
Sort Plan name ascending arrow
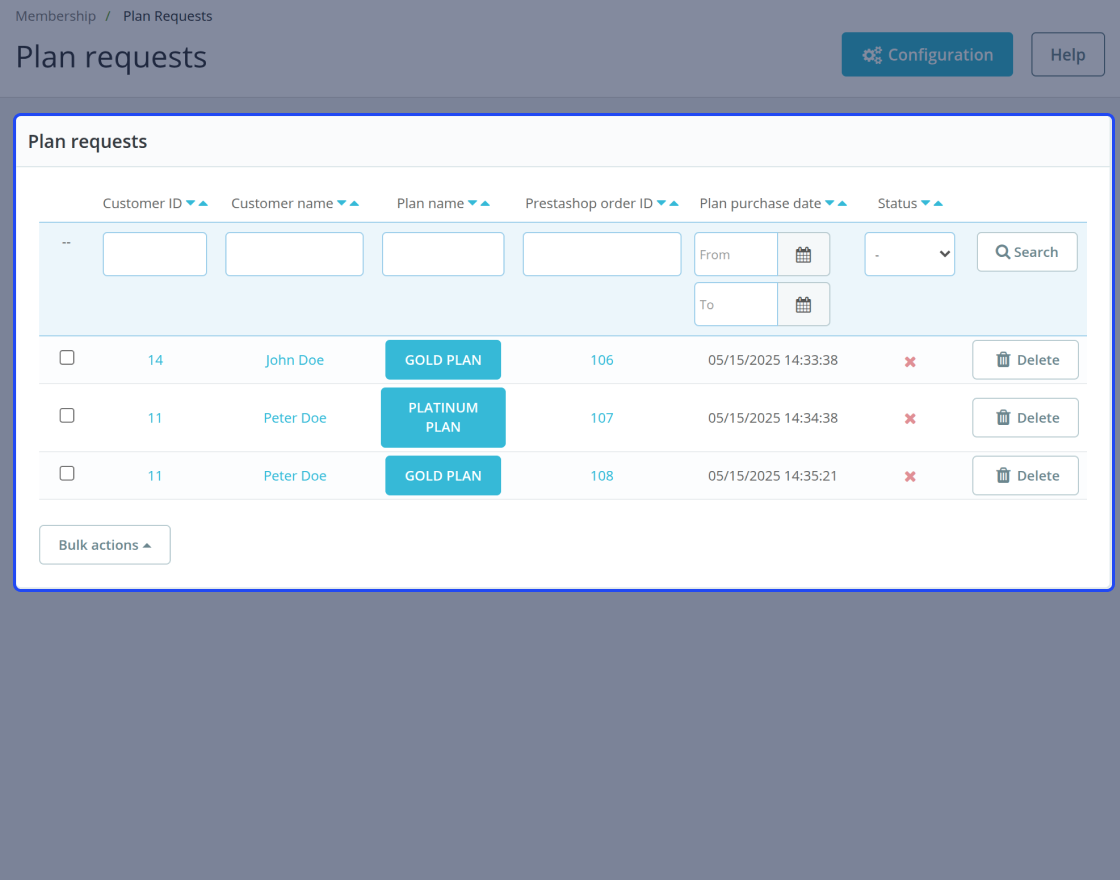click(485, 204)
